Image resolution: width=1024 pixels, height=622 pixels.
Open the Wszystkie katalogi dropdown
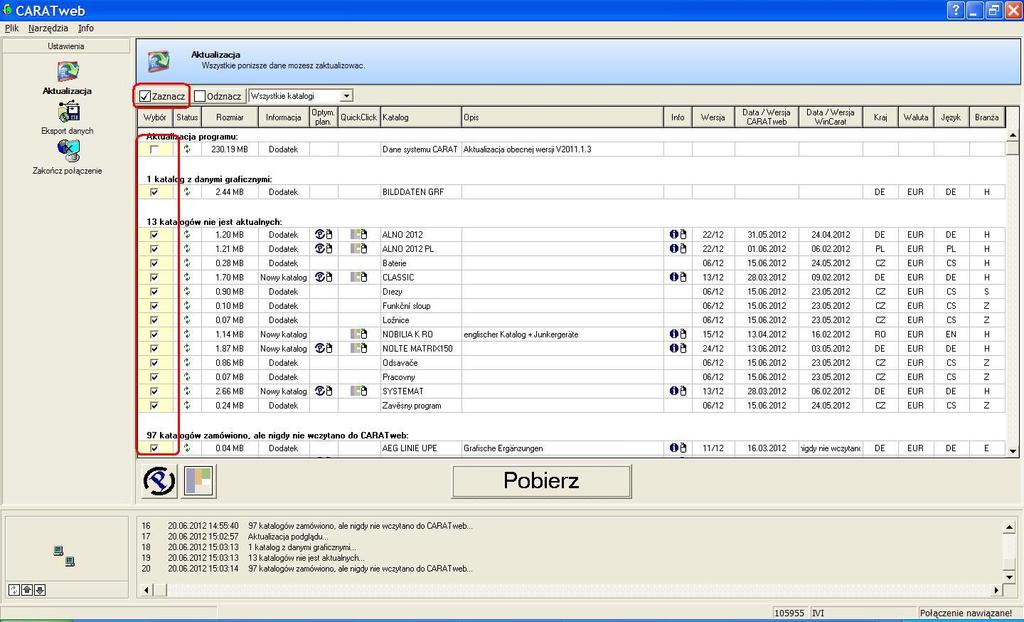[x=346, y=96]
